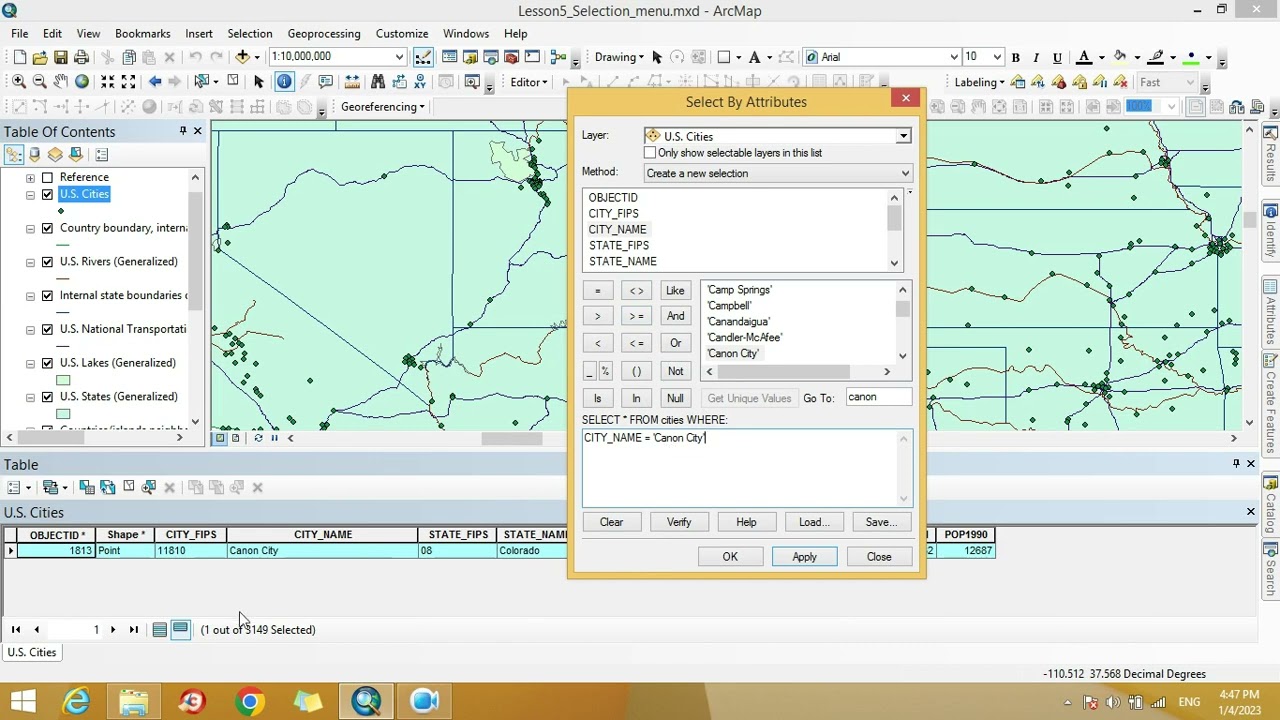Screen dimensions: 1280x720
Task: Uncheck Country boundary layer visibility
Action: click(x=47, y=228)
